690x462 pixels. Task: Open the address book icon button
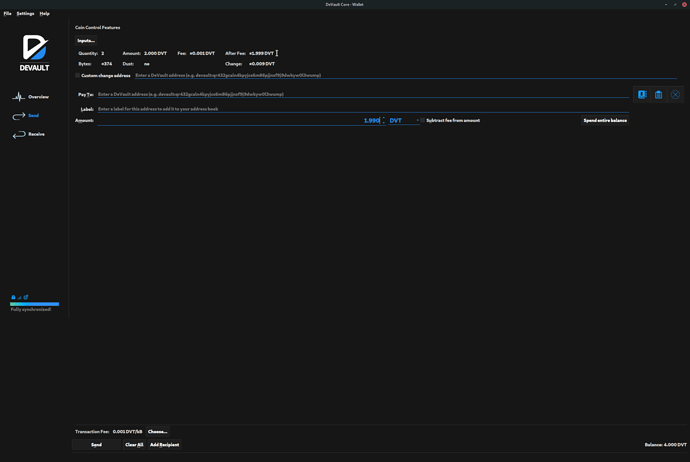click(642, 95)
